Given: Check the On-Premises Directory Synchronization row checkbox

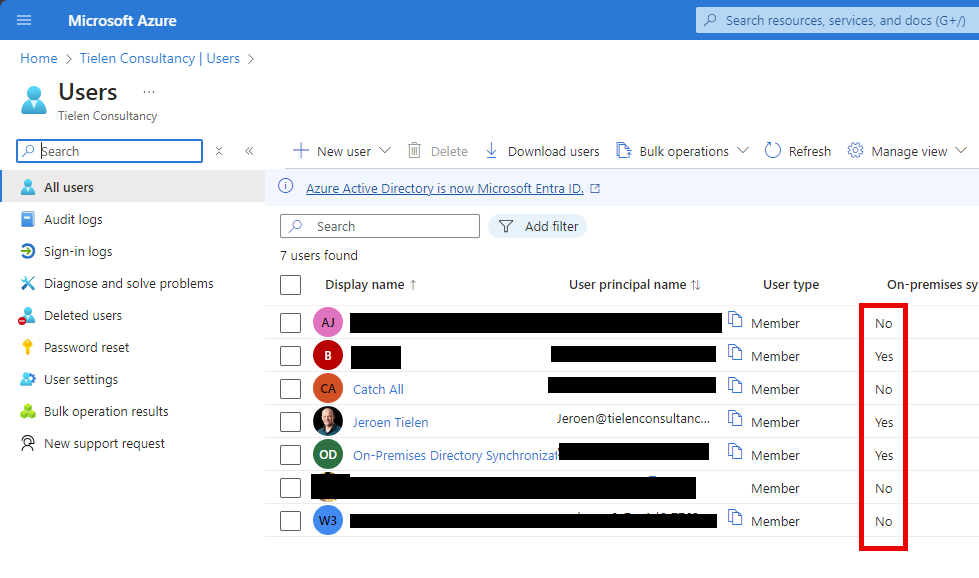Looking at the screenshot, I should tap(290, 455).
